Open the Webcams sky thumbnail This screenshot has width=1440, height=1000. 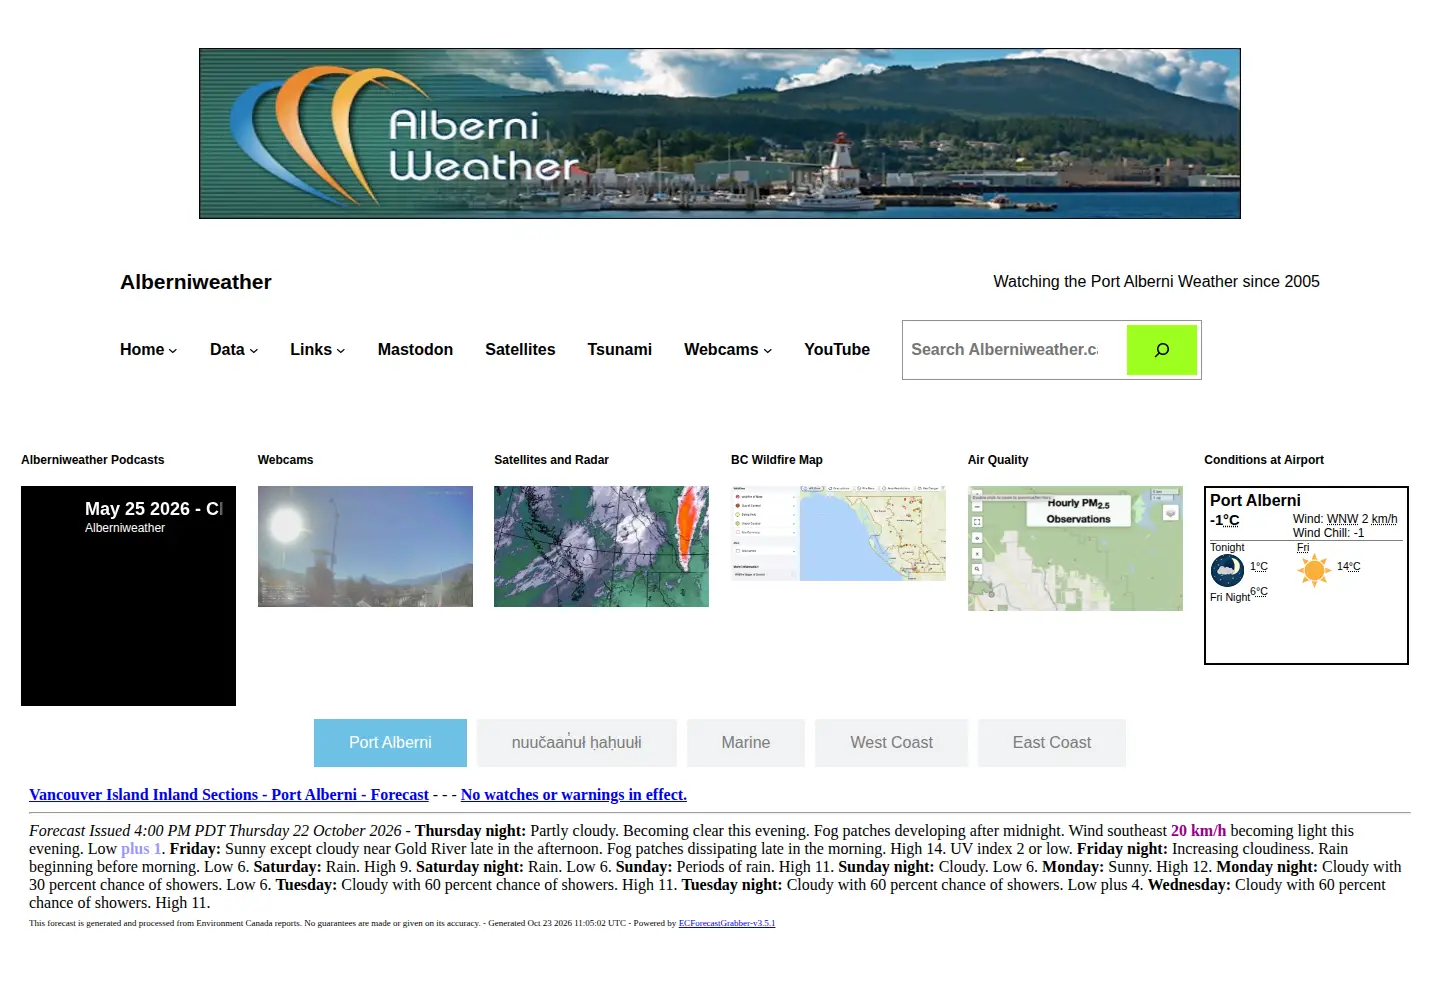coord(365,546)
